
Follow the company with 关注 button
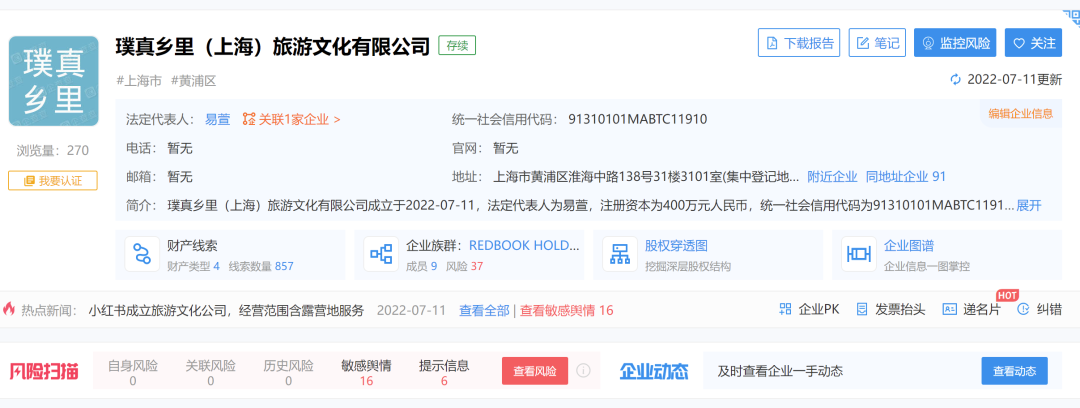pyautogui.click(x=1033, y=43)
